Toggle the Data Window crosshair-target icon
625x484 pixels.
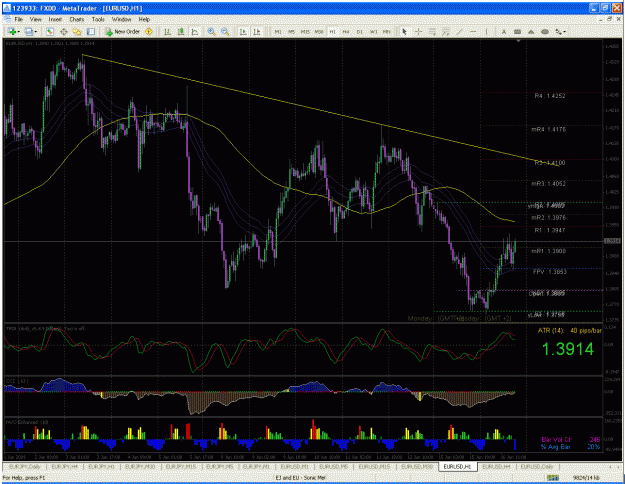click(63, 31)
